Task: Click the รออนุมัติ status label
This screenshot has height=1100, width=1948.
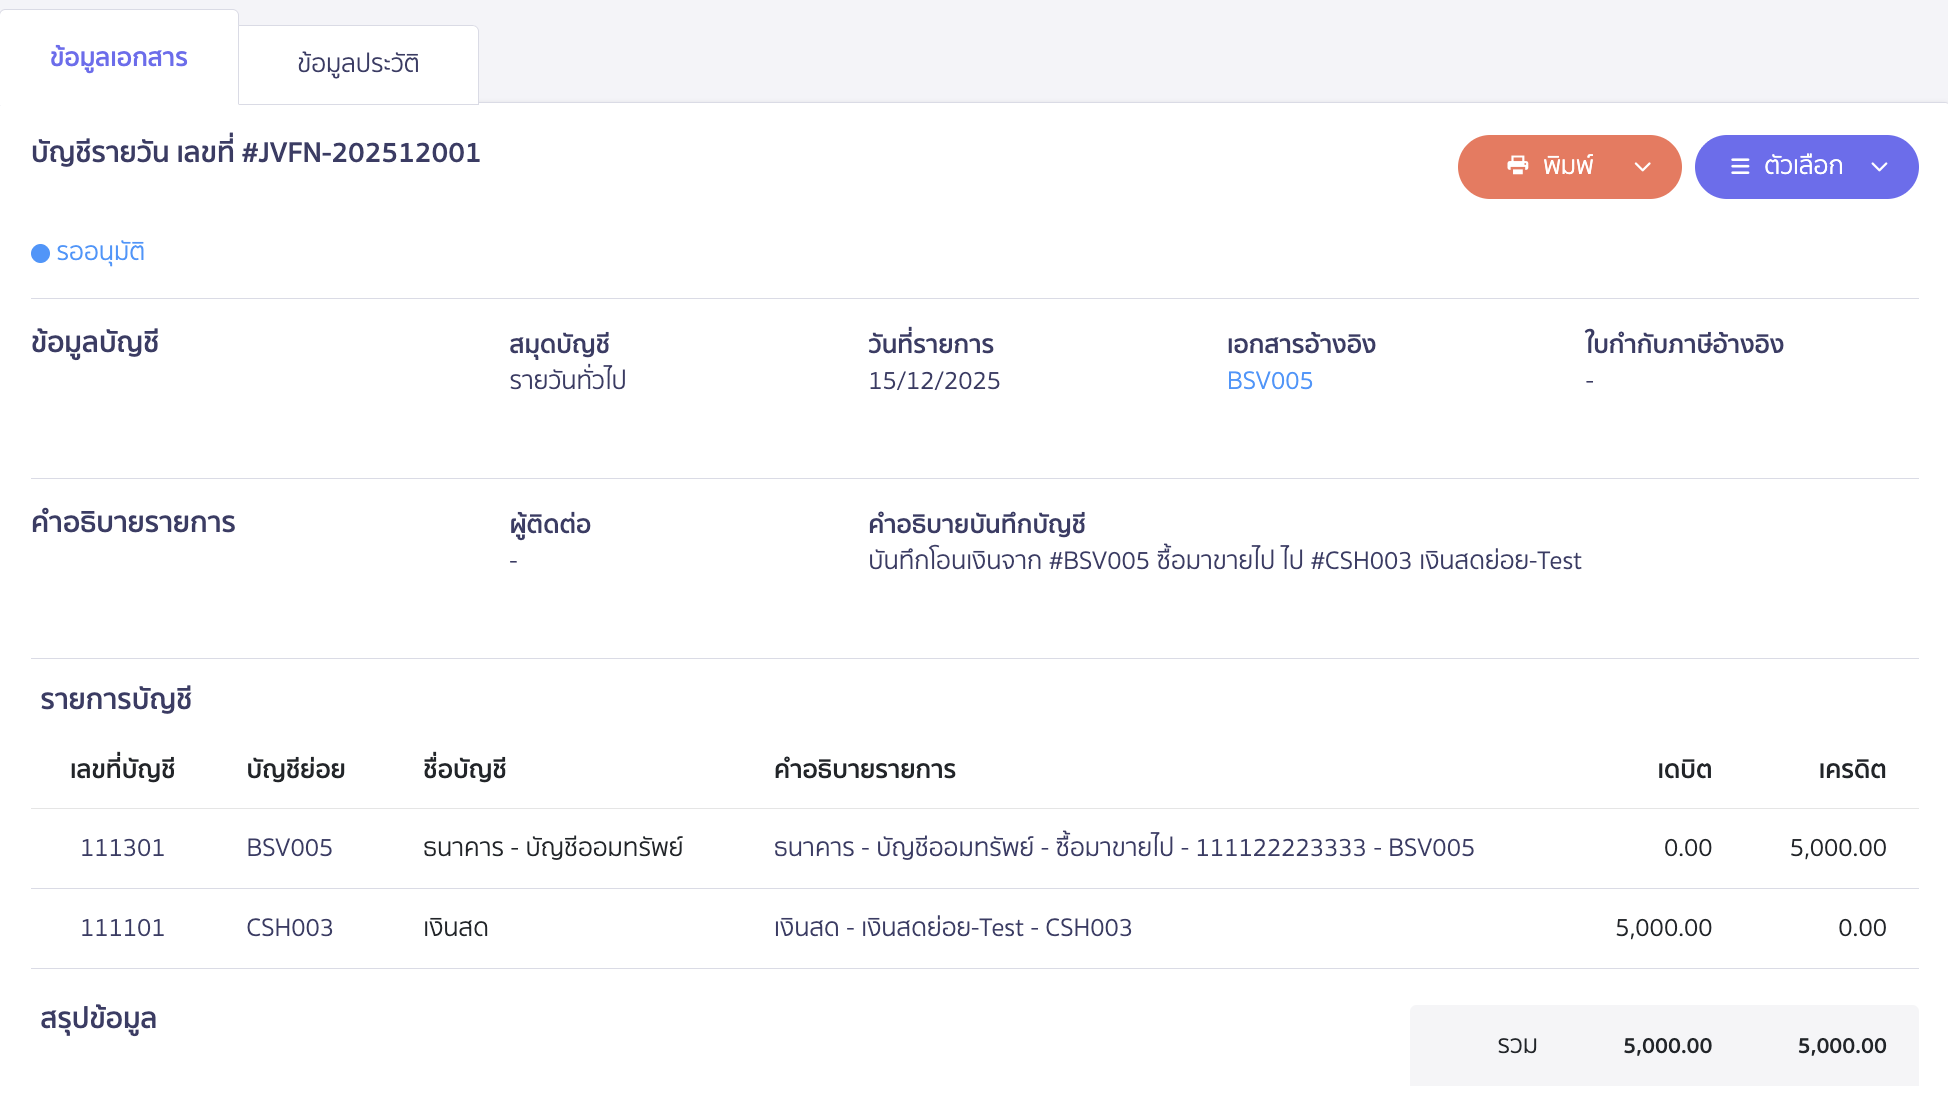Action: coord(101,252)
